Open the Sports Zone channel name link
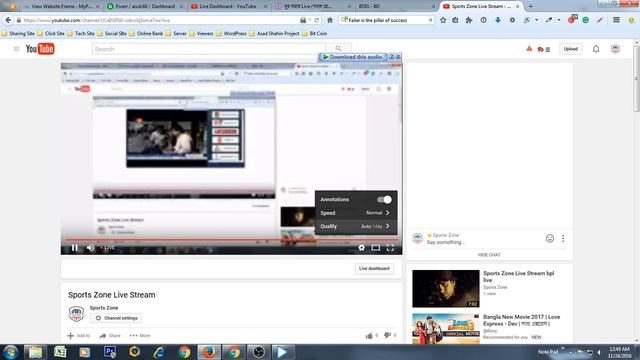Viewport: 640px width, 360px height. (104, 308)
